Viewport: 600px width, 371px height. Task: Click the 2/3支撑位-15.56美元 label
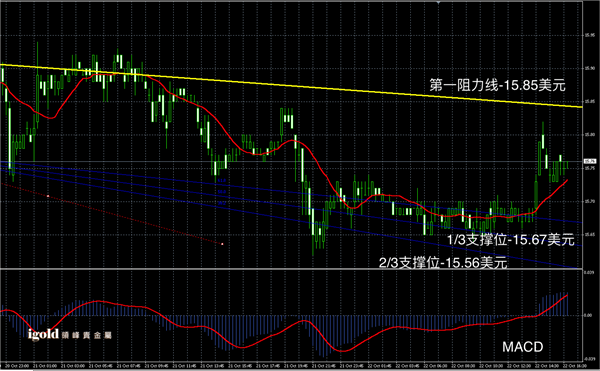click(x=443, y=263)
